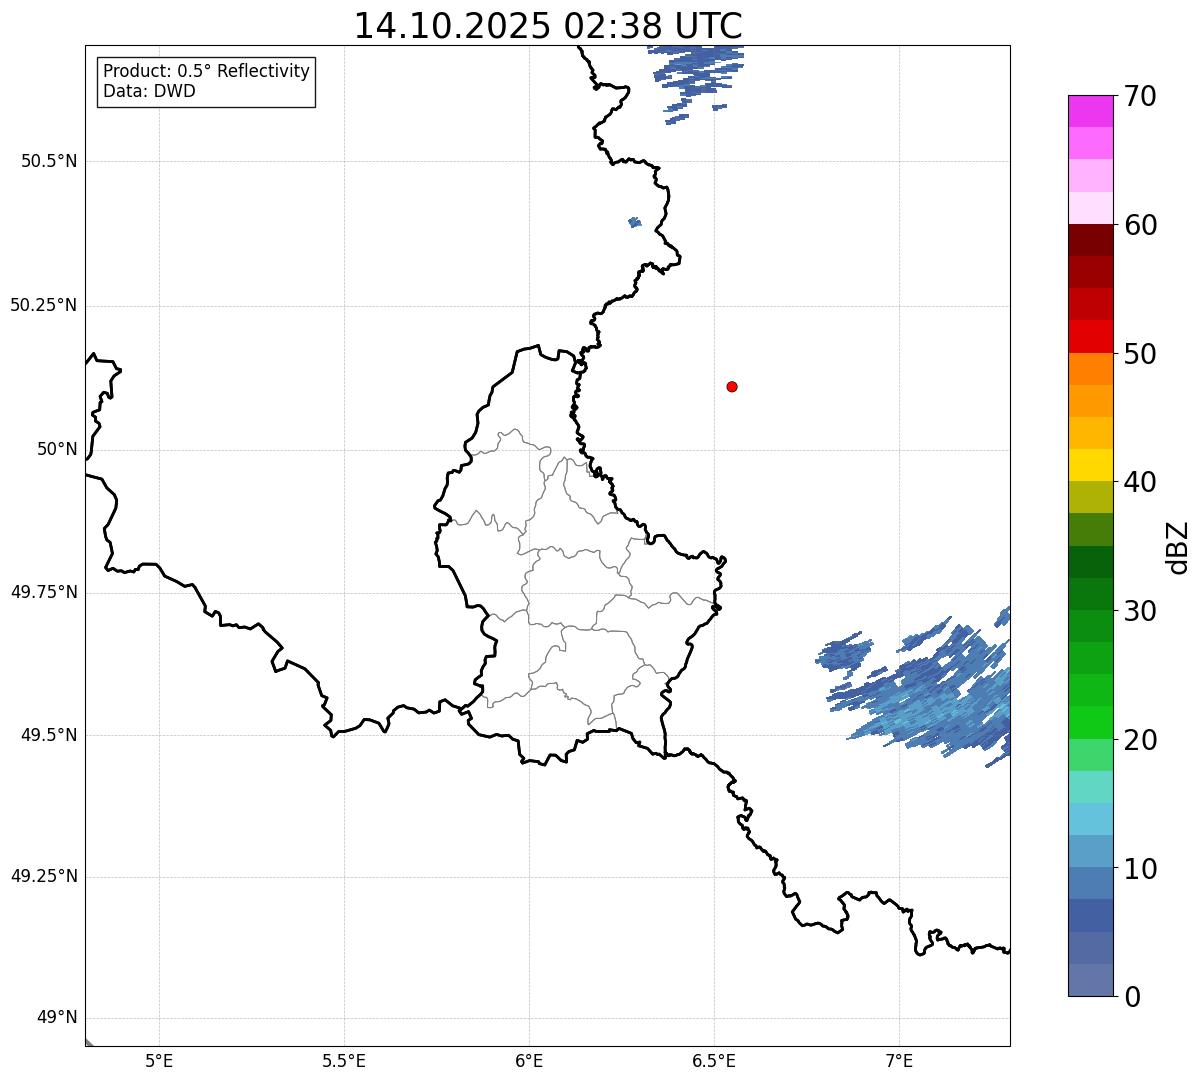
Task: Click the latitude label "49°N"
Action: pos(57,1018)
